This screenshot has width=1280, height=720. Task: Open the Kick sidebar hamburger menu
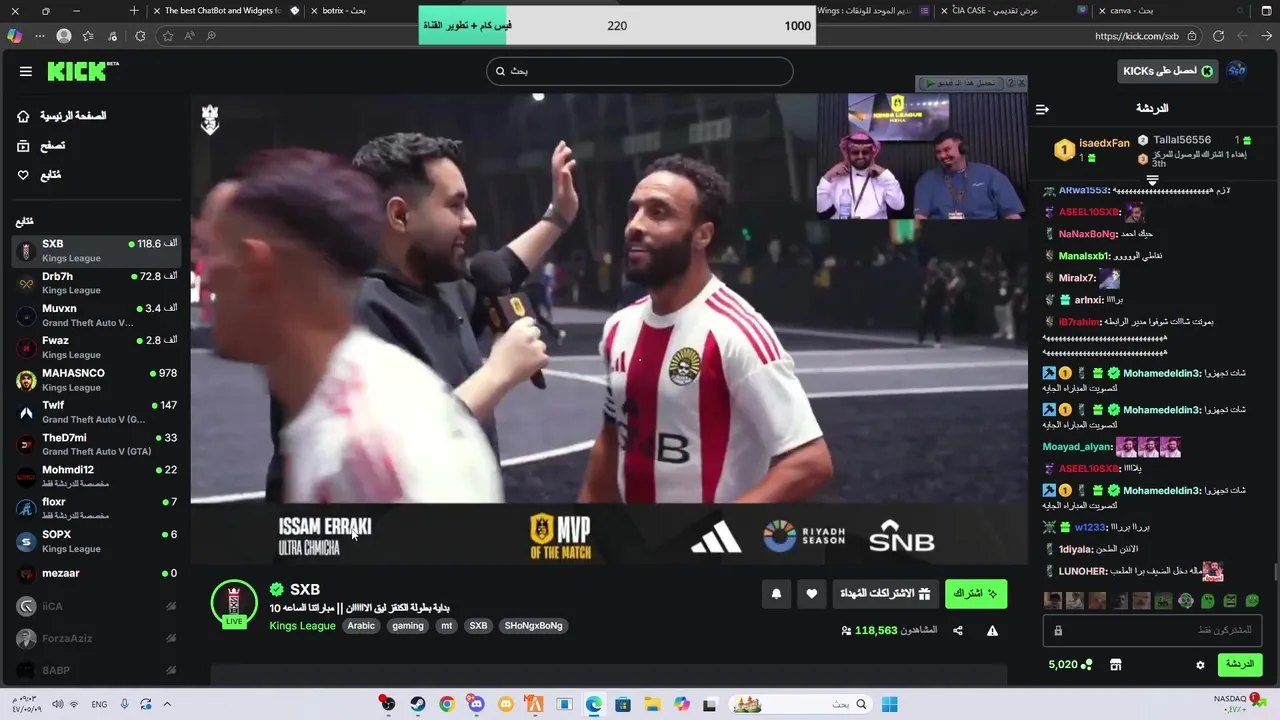[x=26, y=71]
